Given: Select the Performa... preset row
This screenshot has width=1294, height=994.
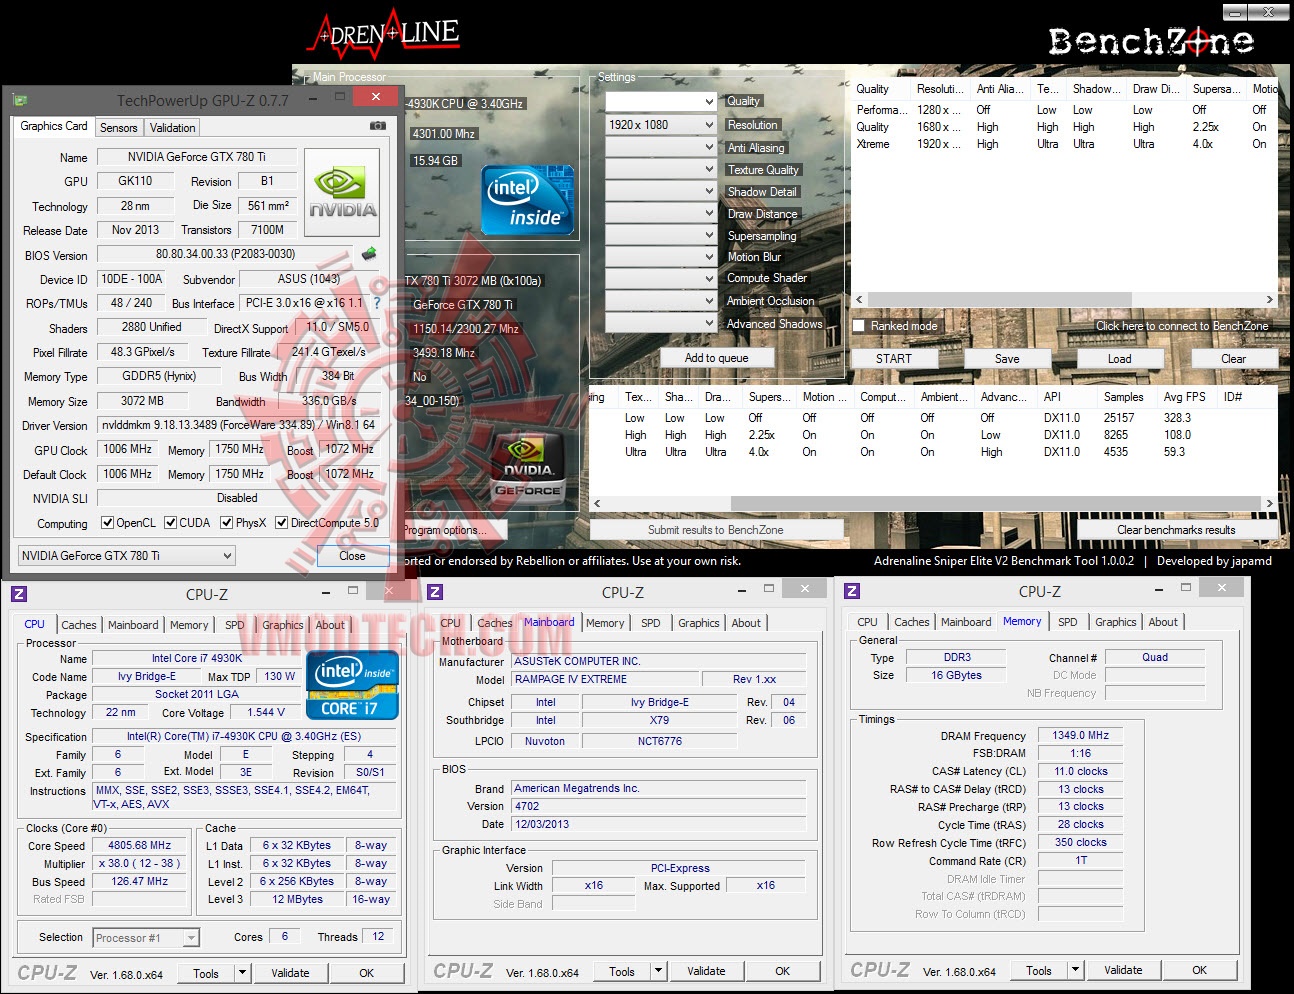Looking at the screenshot, I should coord(1064,110).
